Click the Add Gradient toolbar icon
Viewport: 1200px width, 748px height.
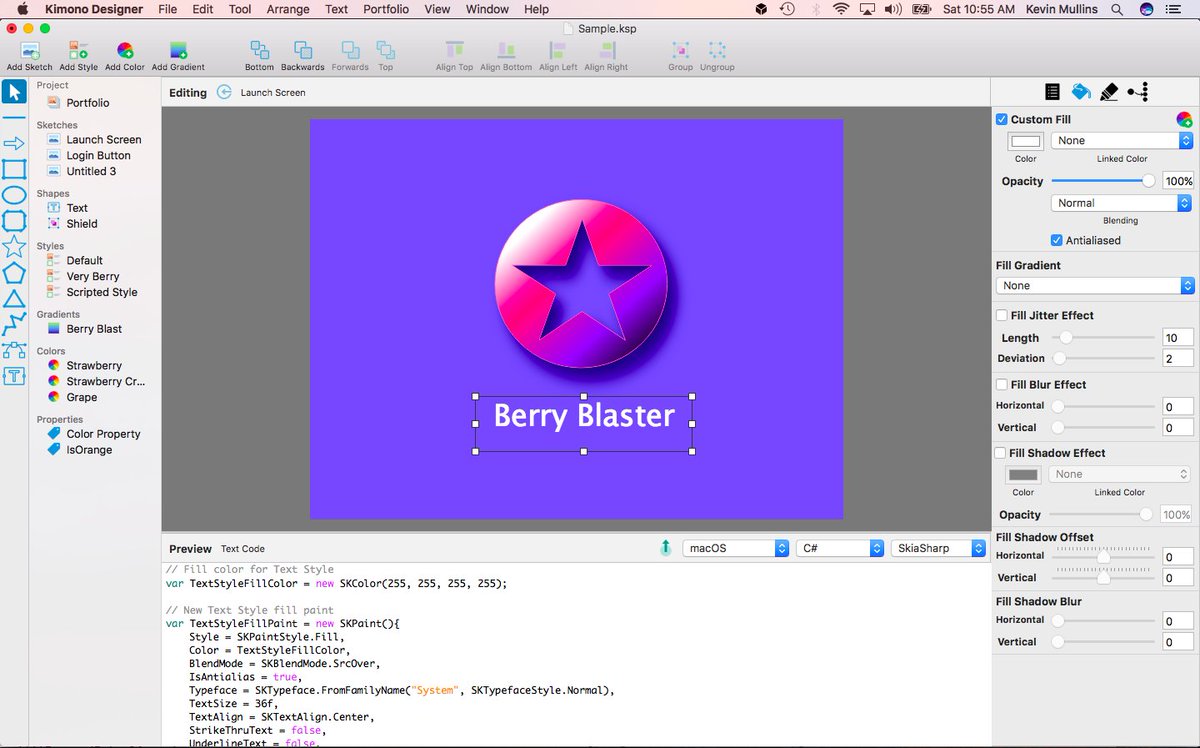(x=178, y=50)
